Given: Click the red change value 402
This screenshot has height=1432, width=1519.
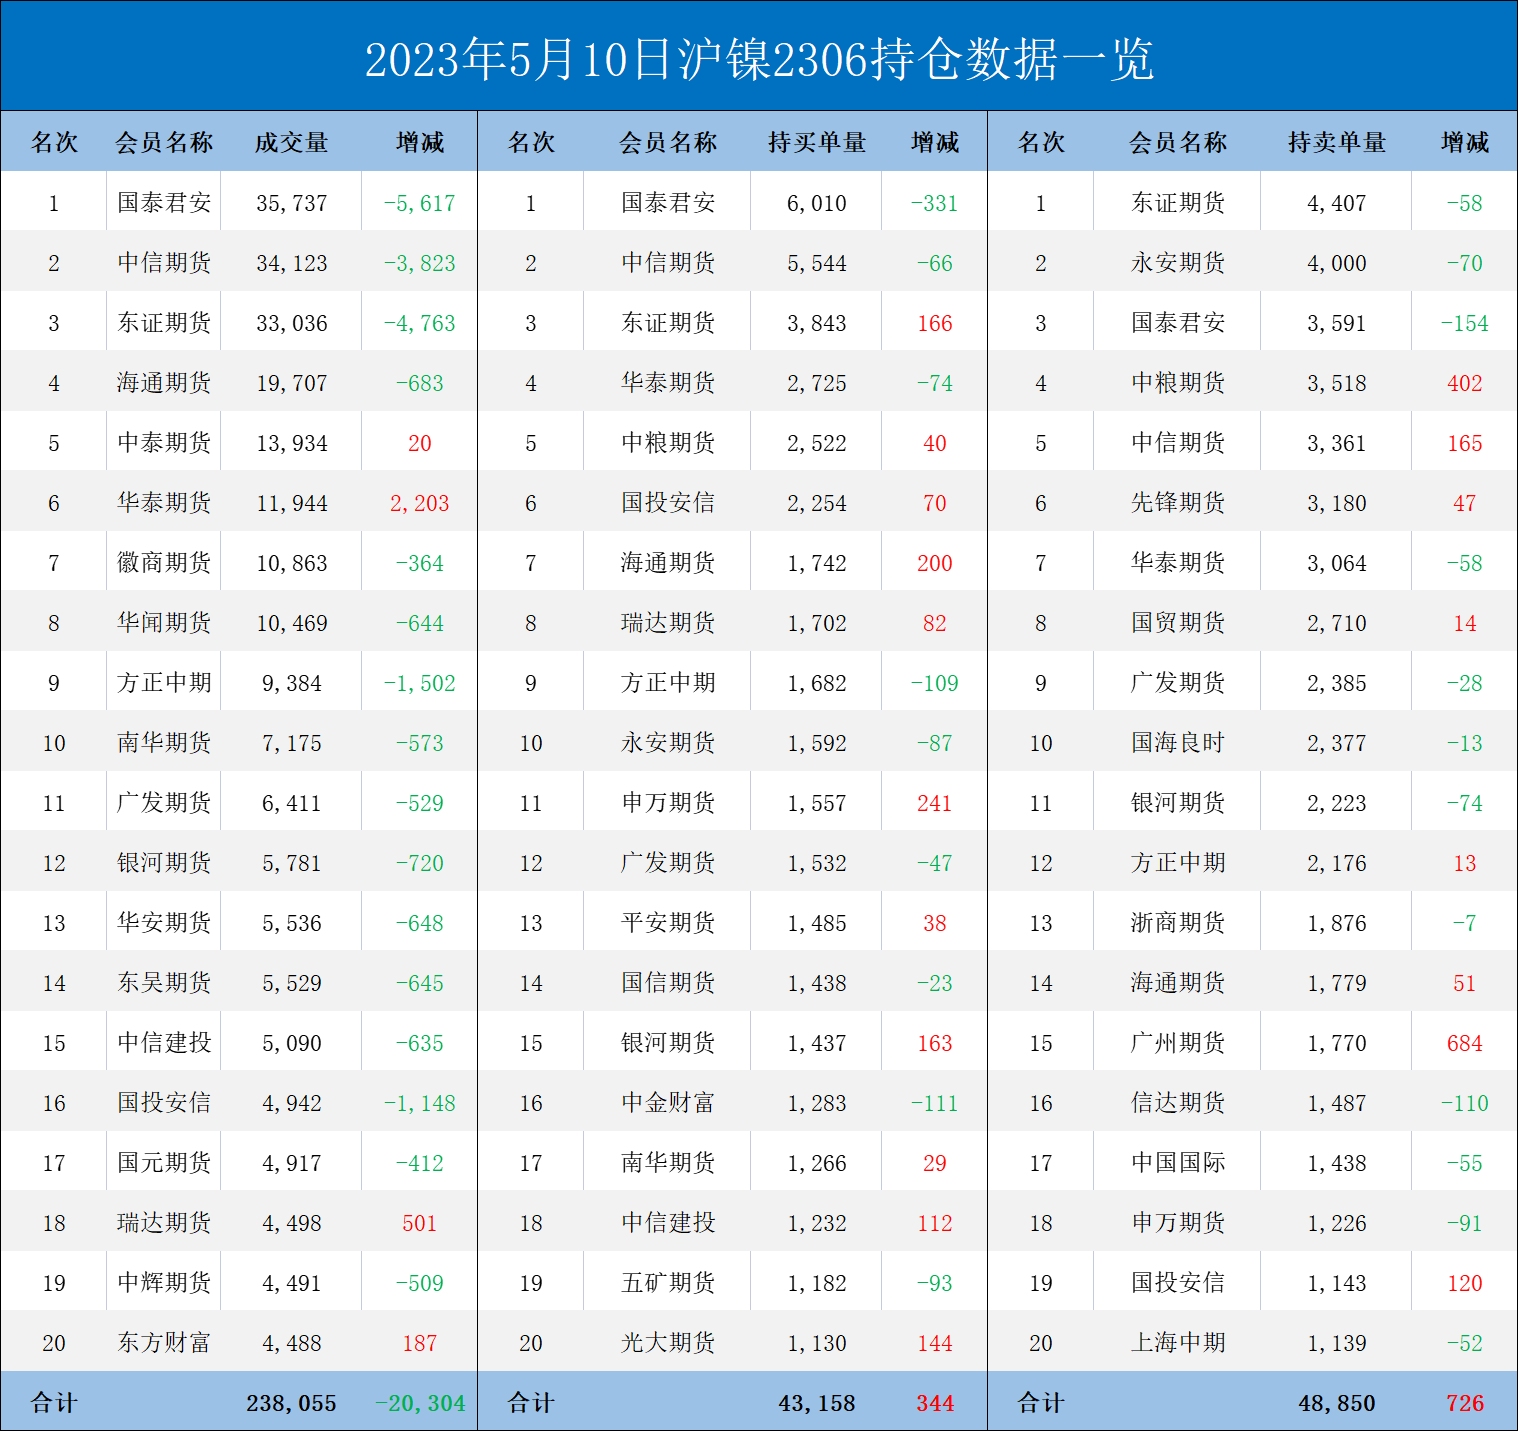Looking at the screenshot, I should pyautogui.click(x=1464, y=383).
